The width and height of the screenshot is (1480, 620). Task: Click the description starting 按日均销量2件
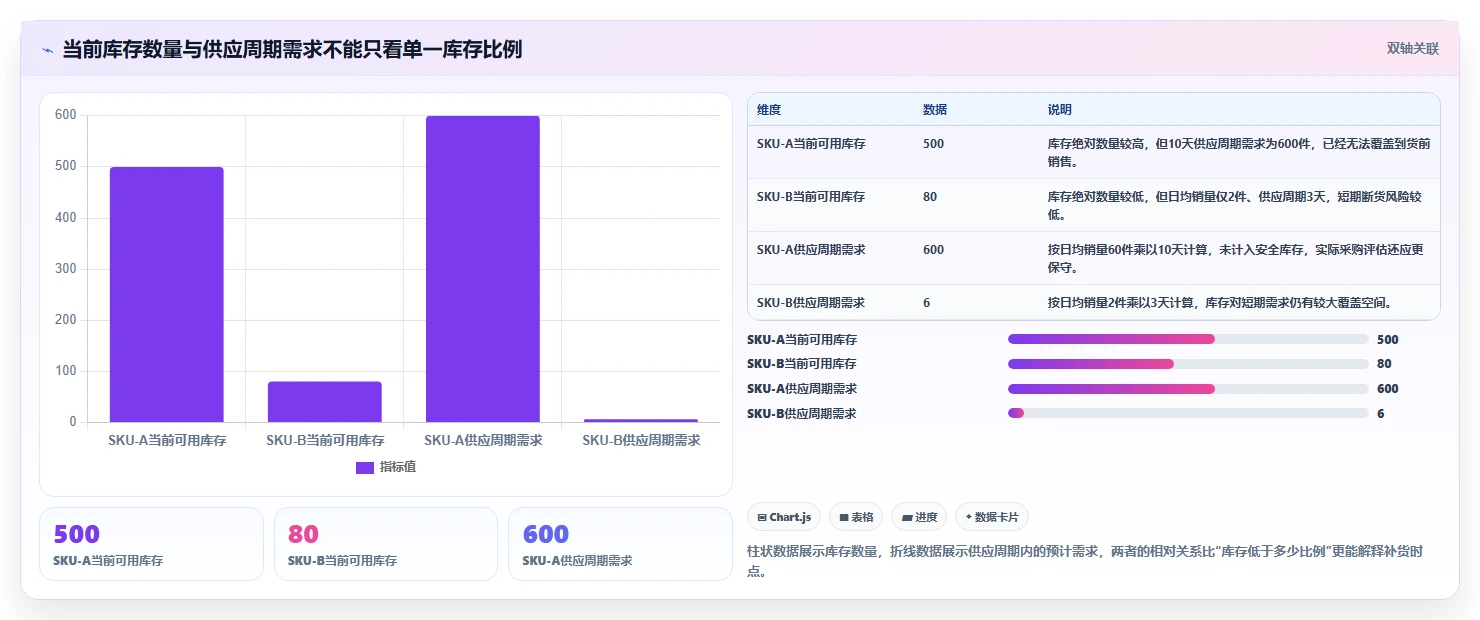(1220, 302)
